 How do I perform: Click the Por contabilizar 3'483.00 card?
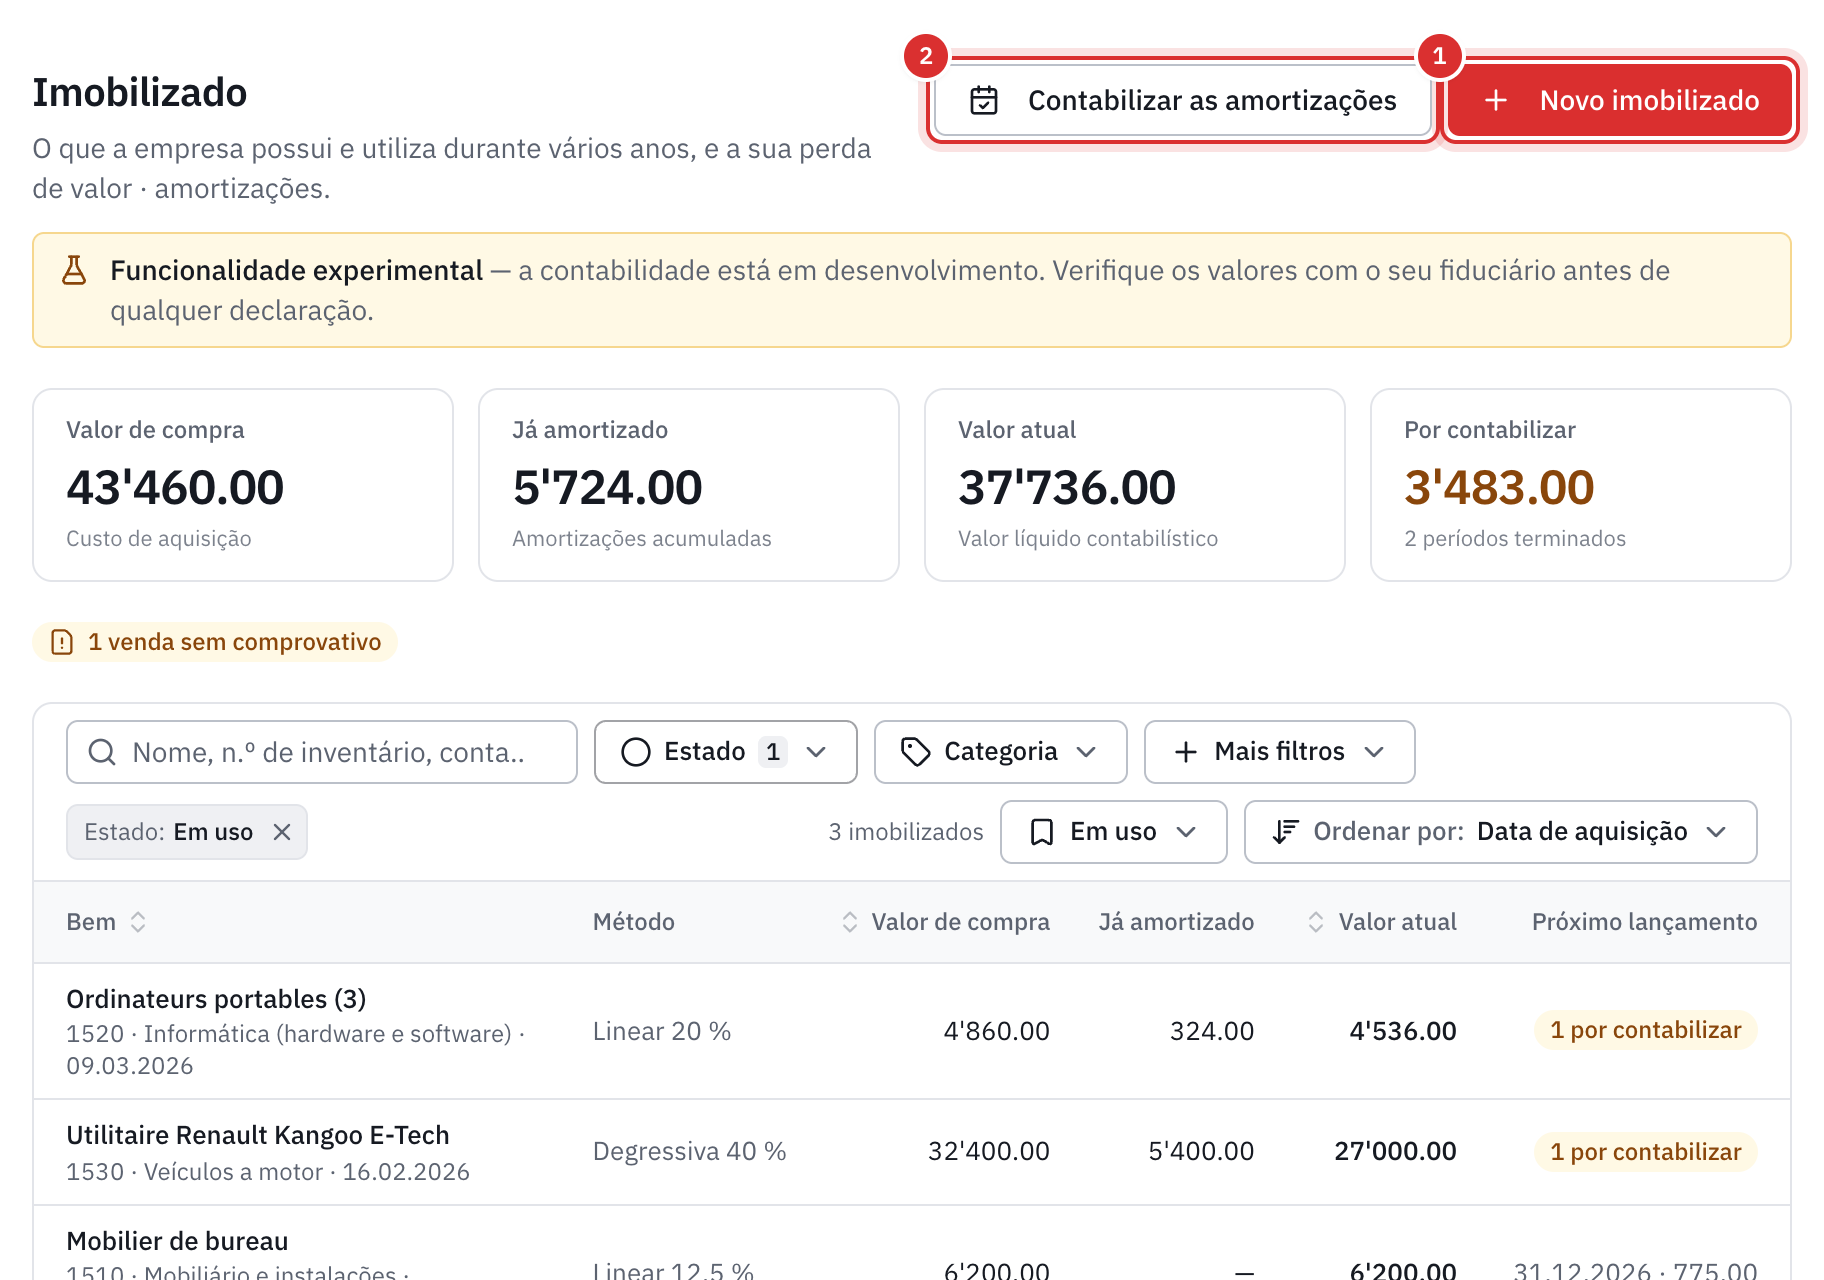tap(1581, 485)
